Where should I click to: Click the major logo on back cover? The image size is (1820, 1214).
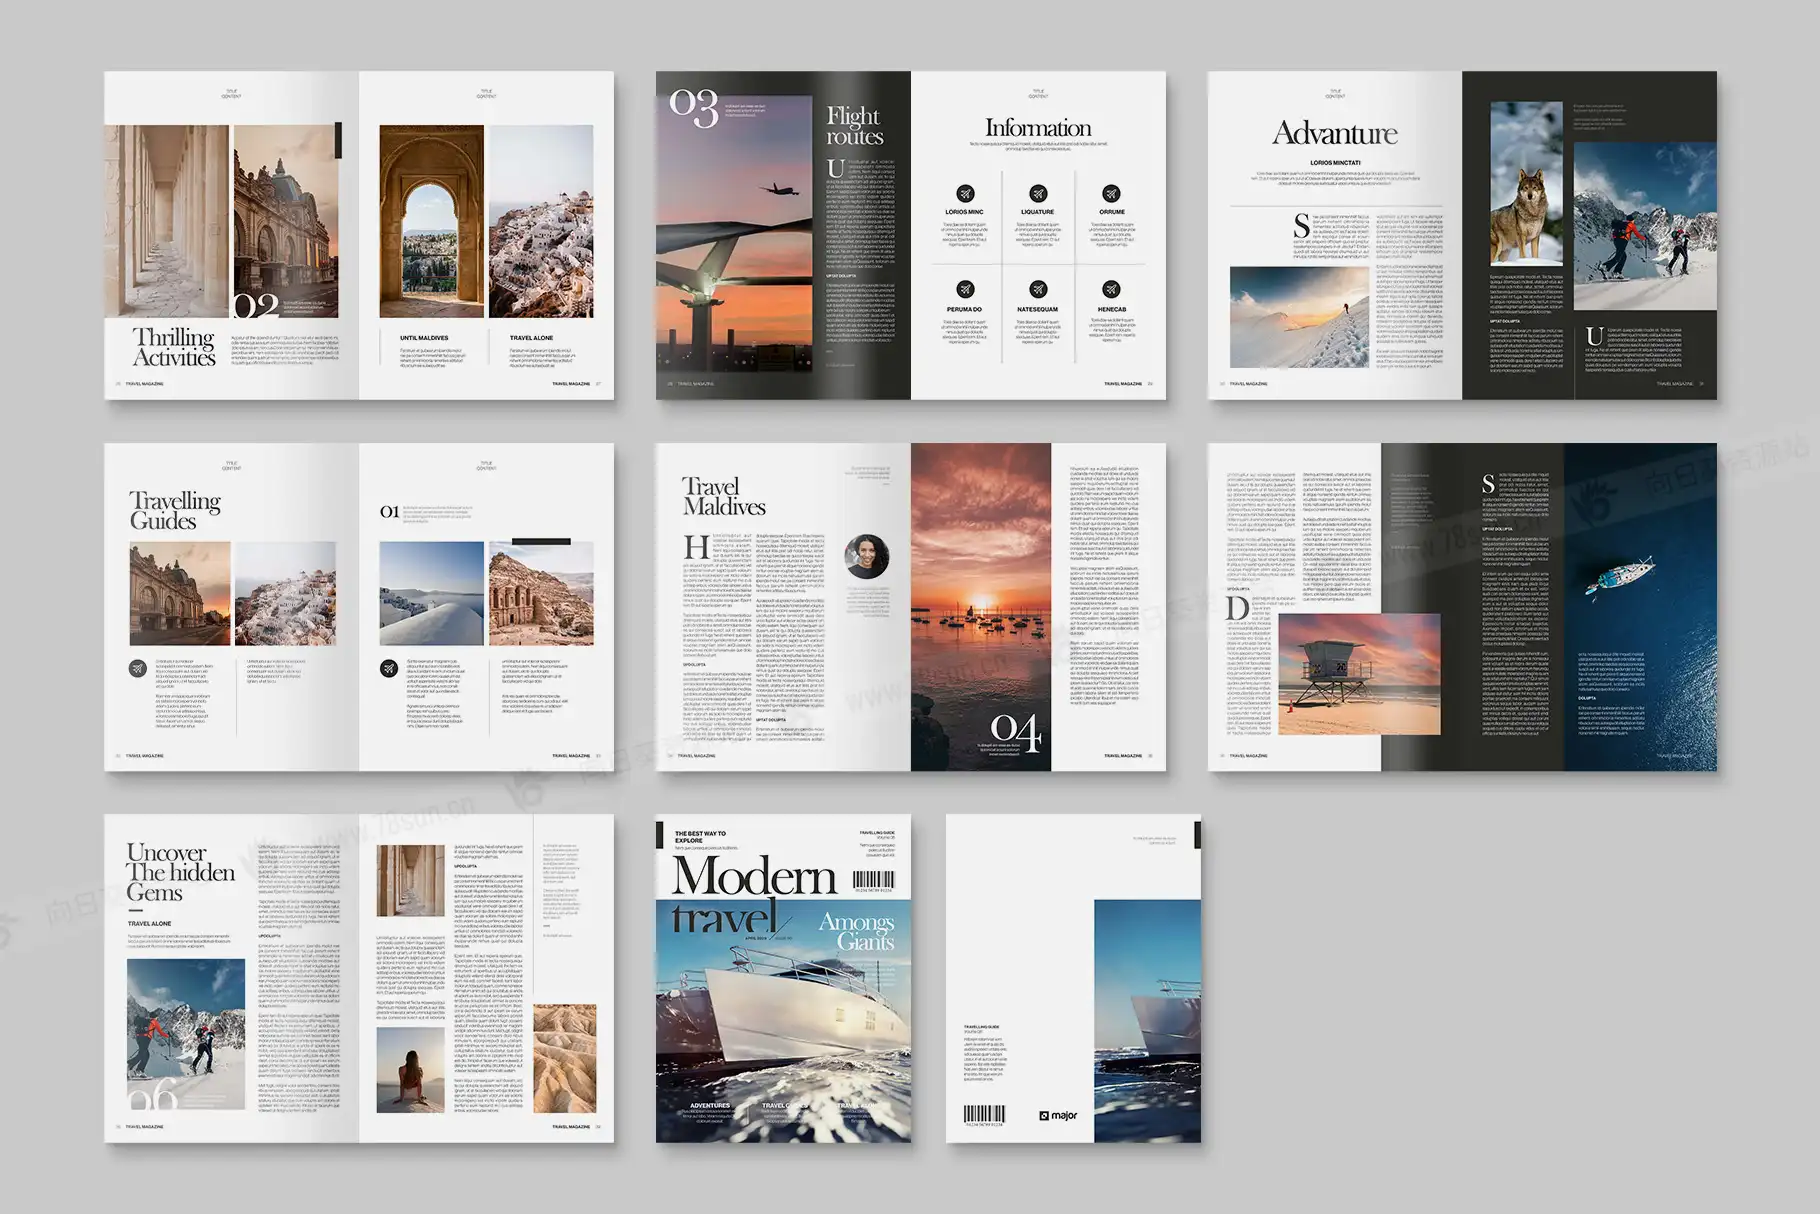pos(1058,1115)
